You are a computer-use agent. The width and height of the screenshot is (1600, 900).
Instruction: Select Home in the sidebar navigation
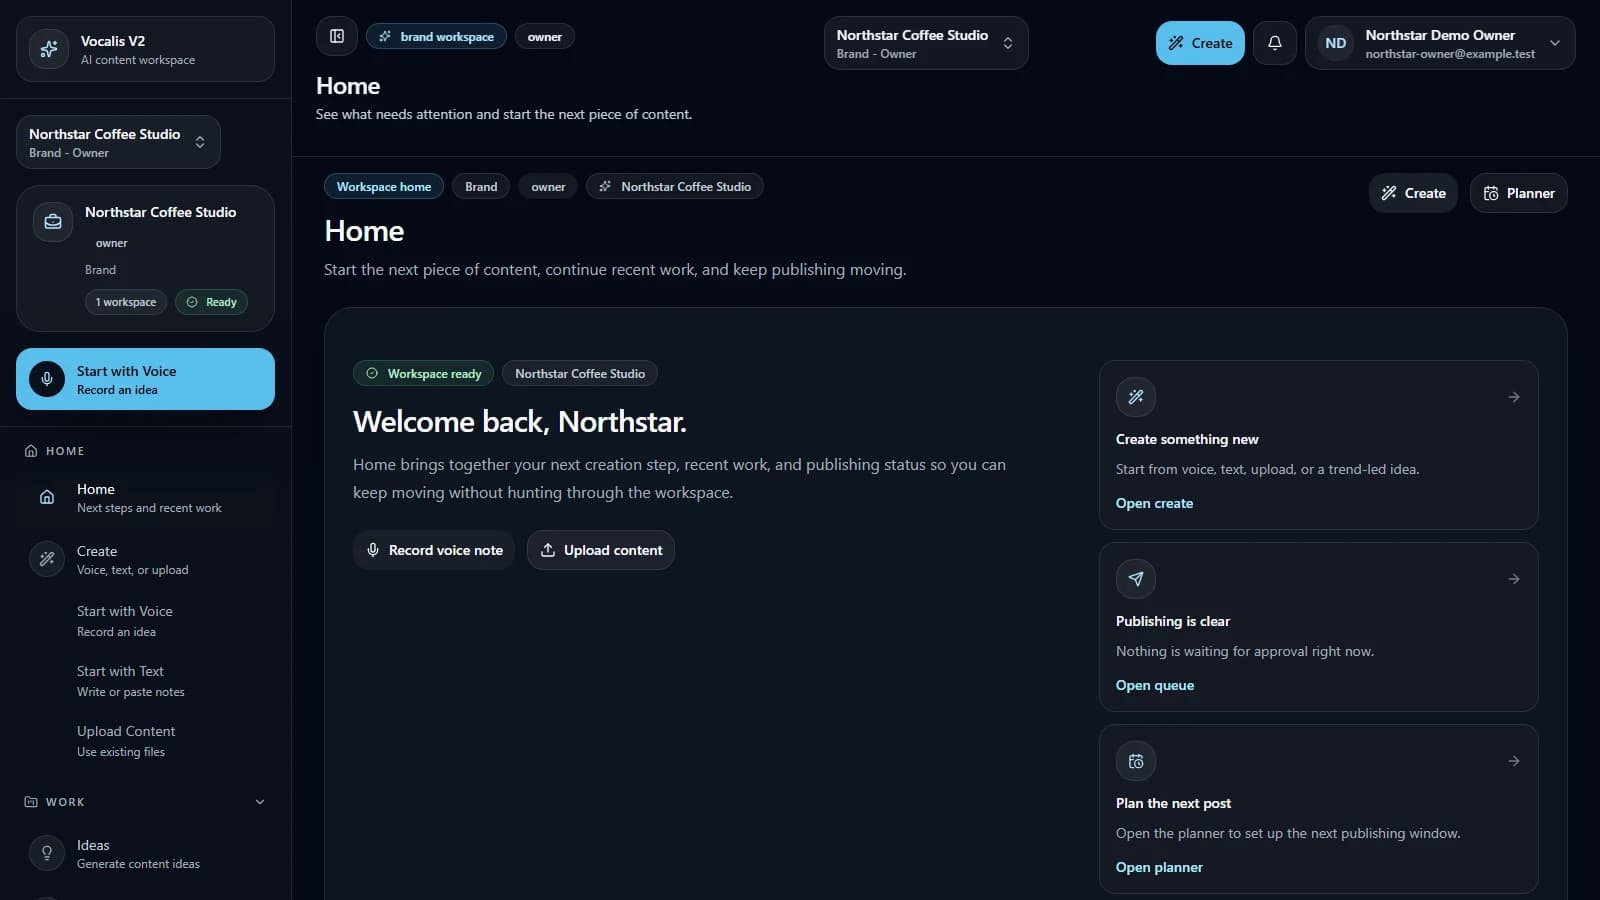[x=145, y=497]
